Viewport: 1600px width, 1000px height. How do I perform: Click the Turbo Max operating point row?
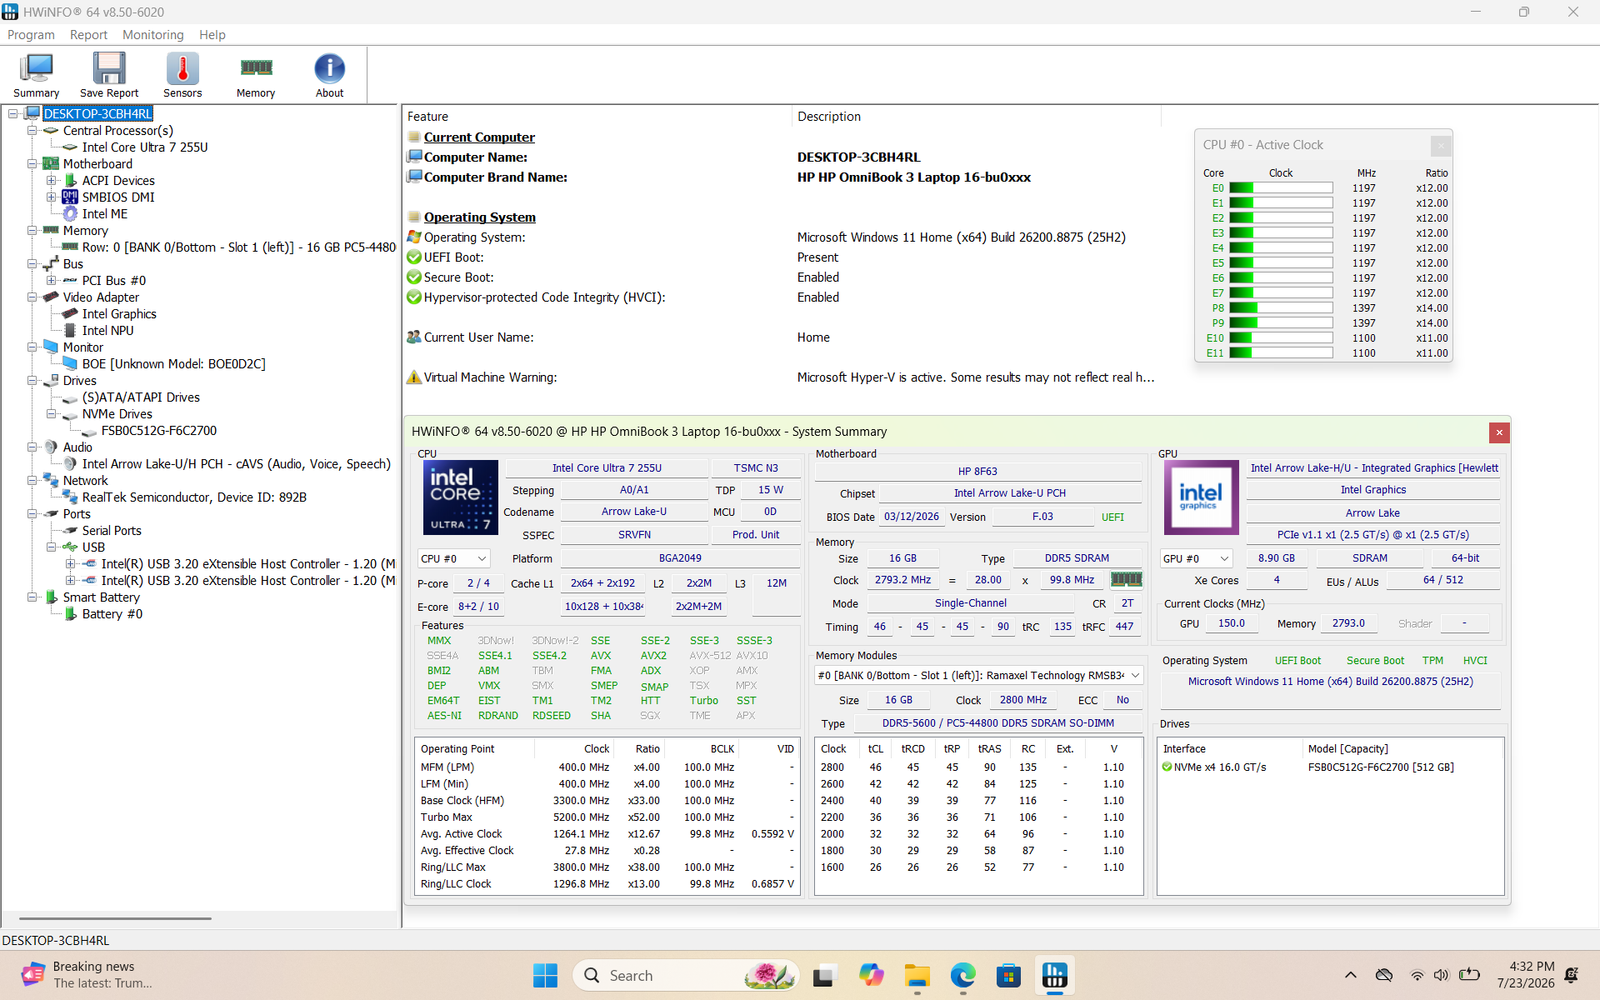[607, 817]
